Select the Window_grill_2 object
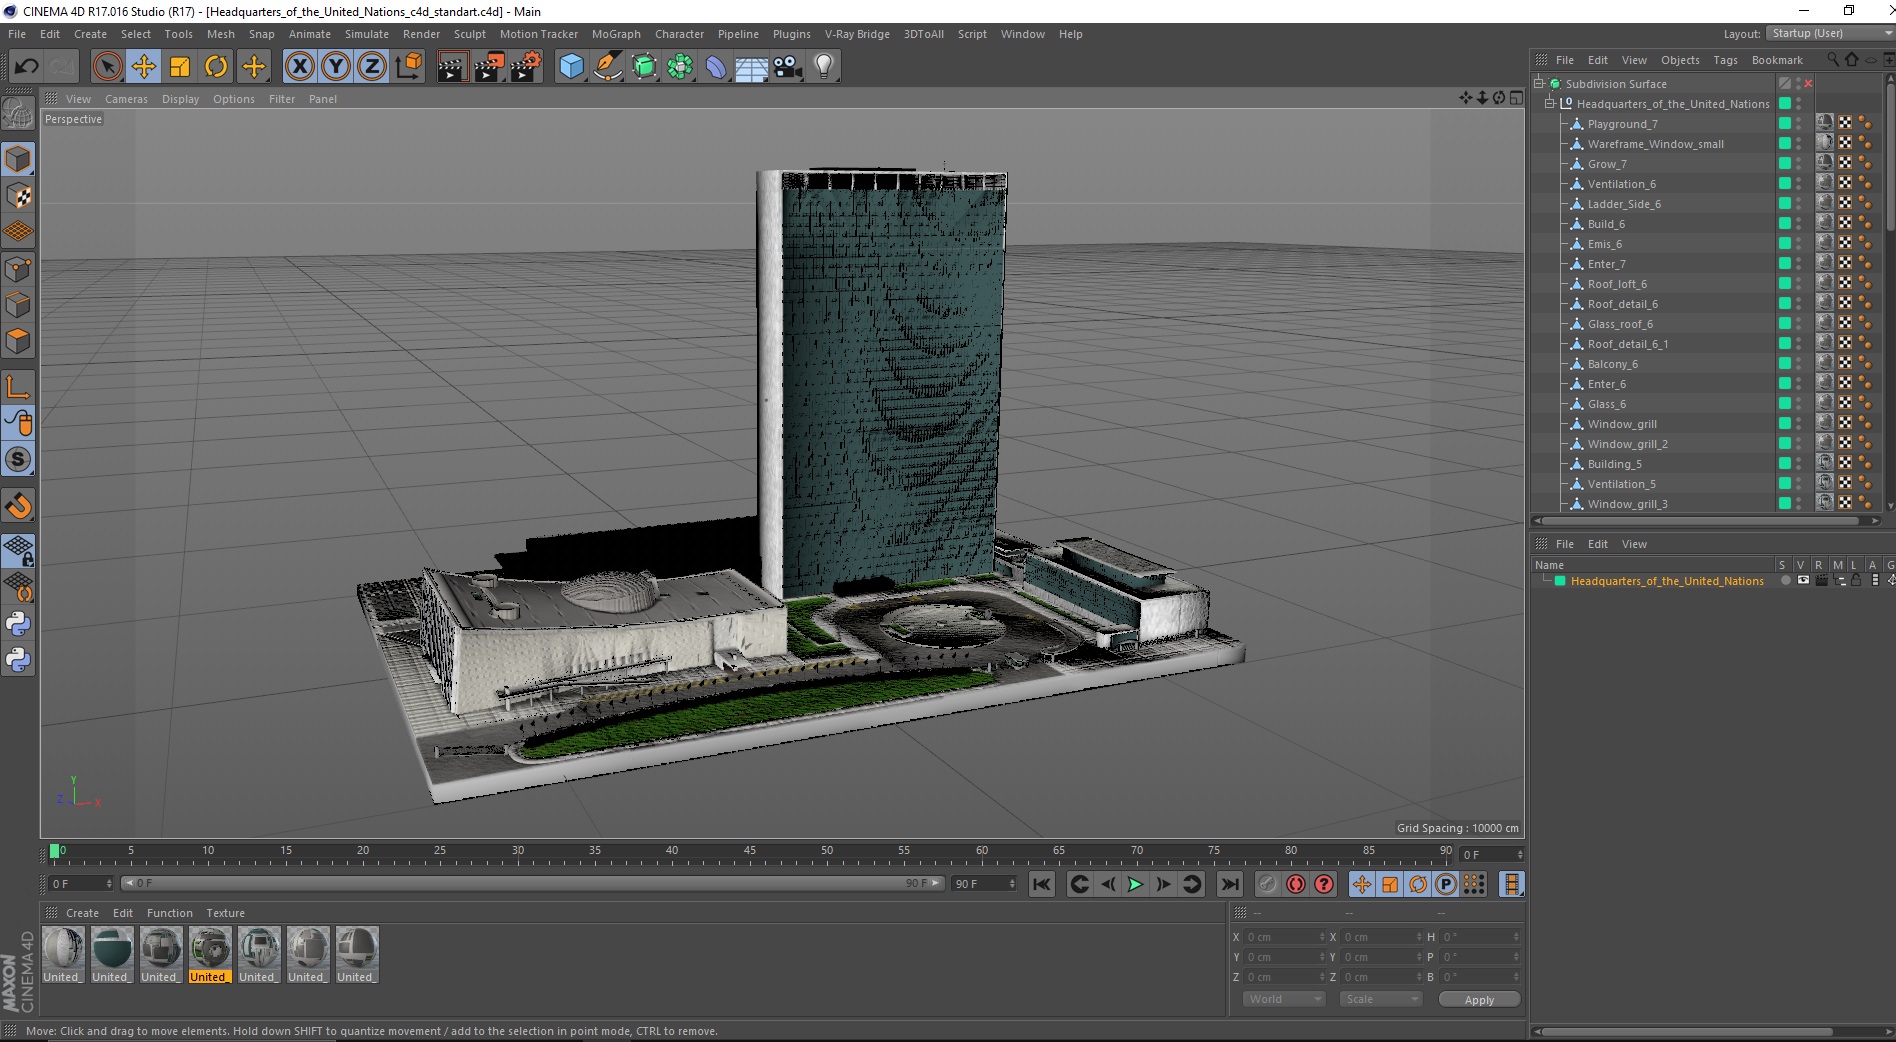Viewport: 1896px width, 1042px height. pos(1627,444)
